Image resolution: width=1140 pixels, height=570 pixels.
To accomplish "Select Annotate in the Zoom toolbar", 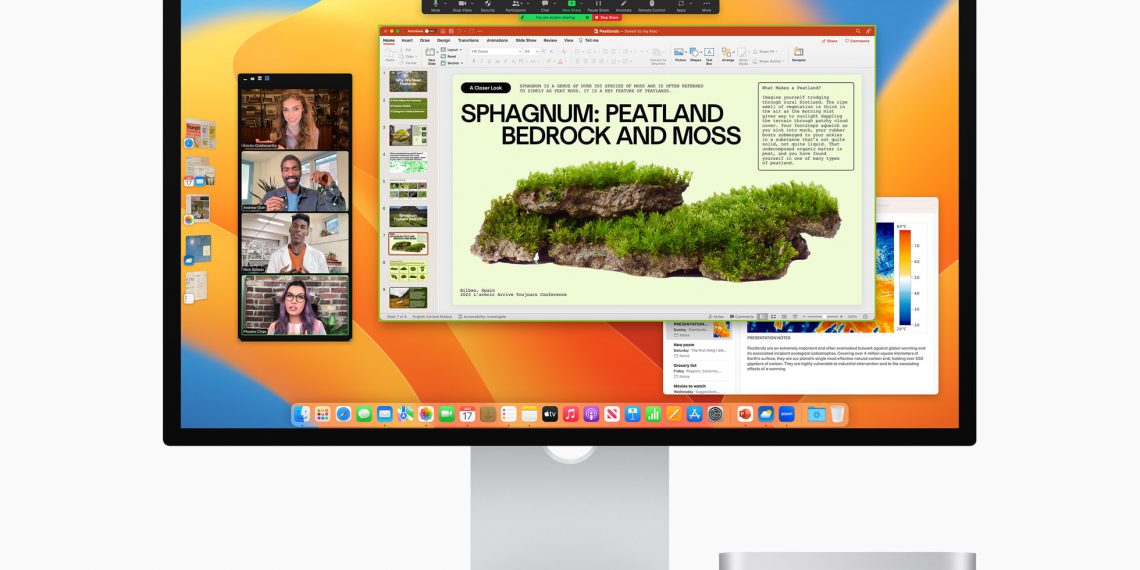I will point(624,6).
